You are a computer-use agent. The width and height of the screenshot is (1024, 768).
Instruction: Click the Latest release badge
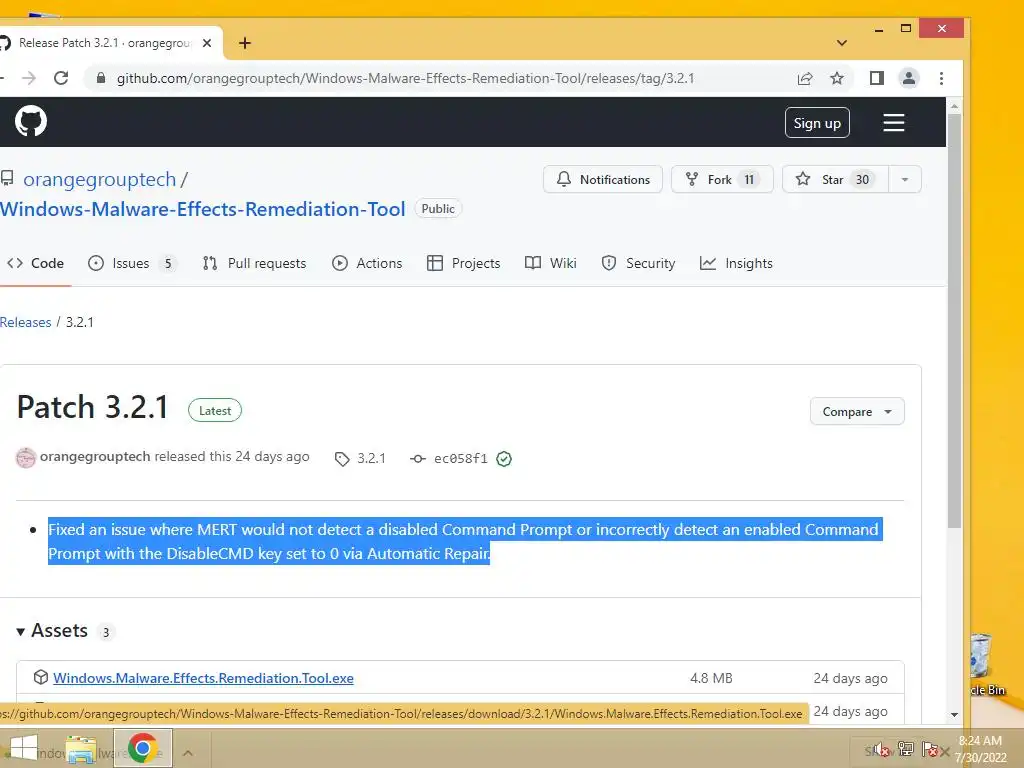pos(215,411)
